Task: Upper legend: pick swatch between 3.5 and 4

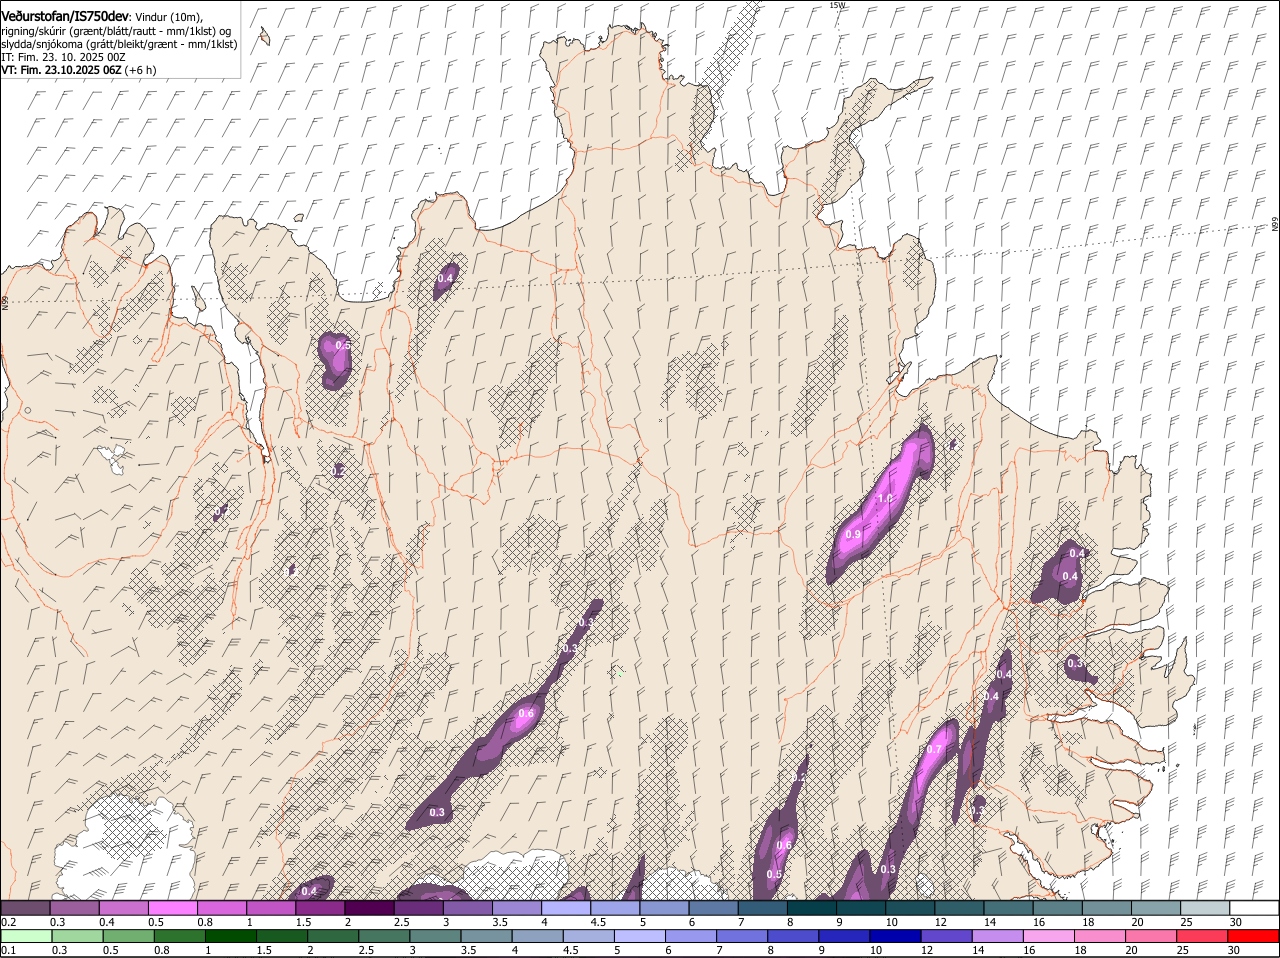Action: [516, 908]
